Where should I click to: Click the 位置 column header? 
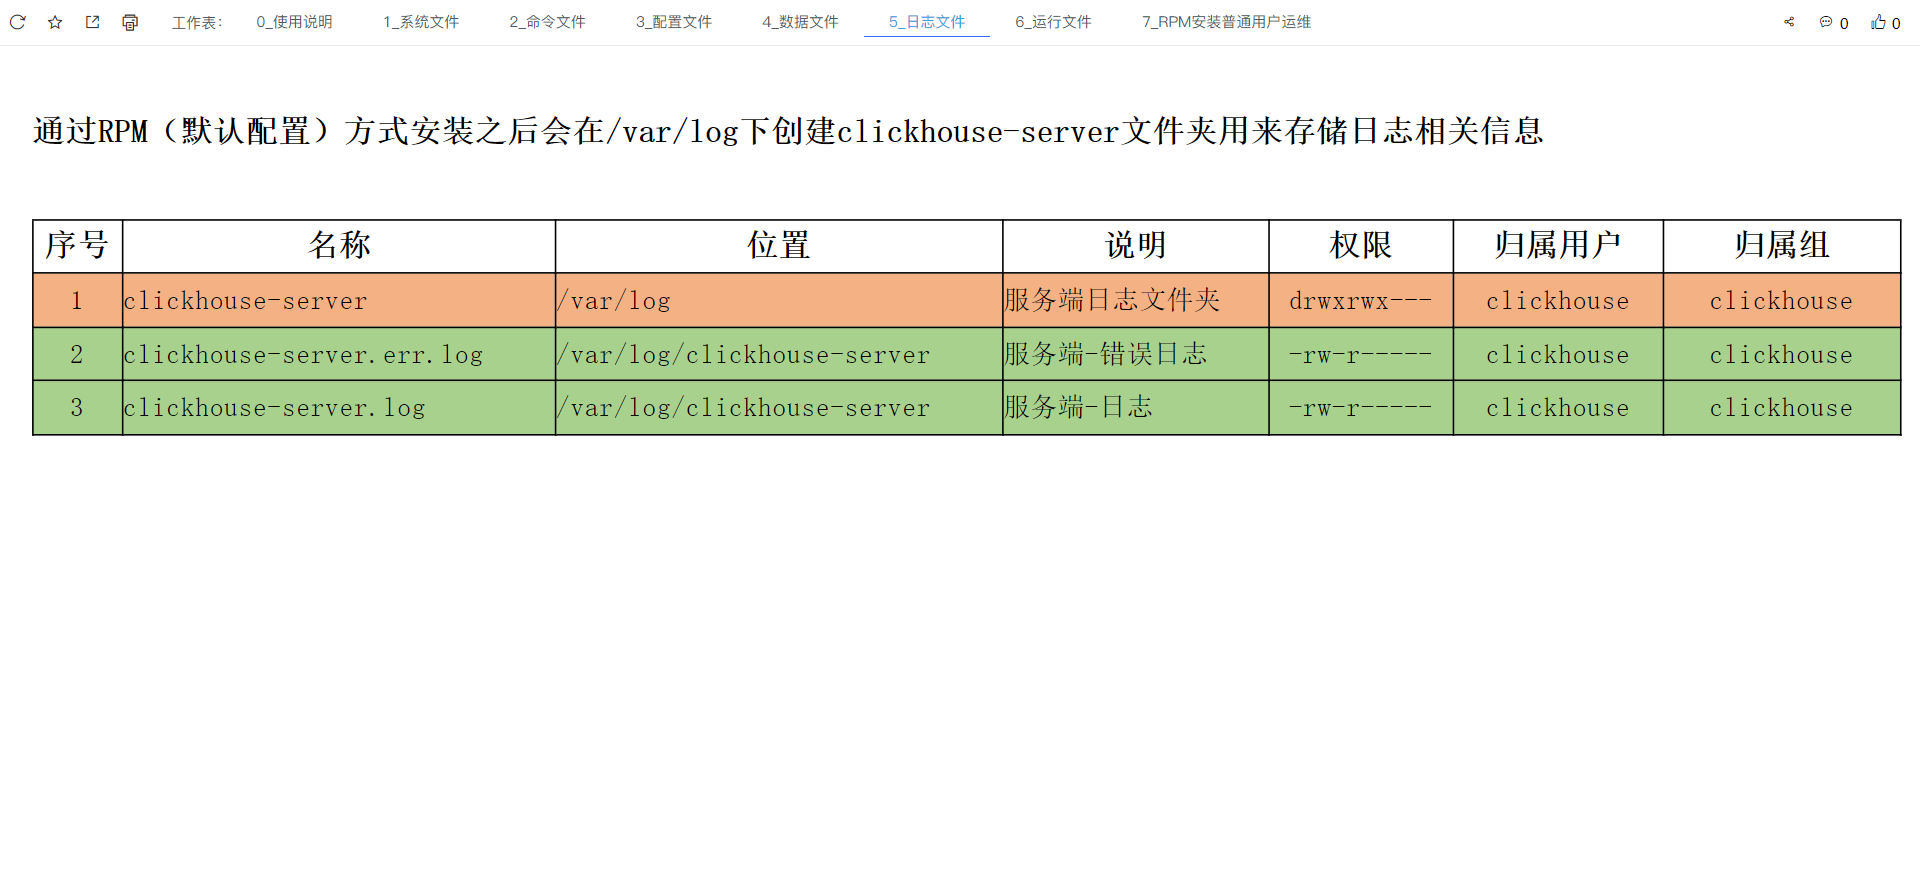coord(779,246)
